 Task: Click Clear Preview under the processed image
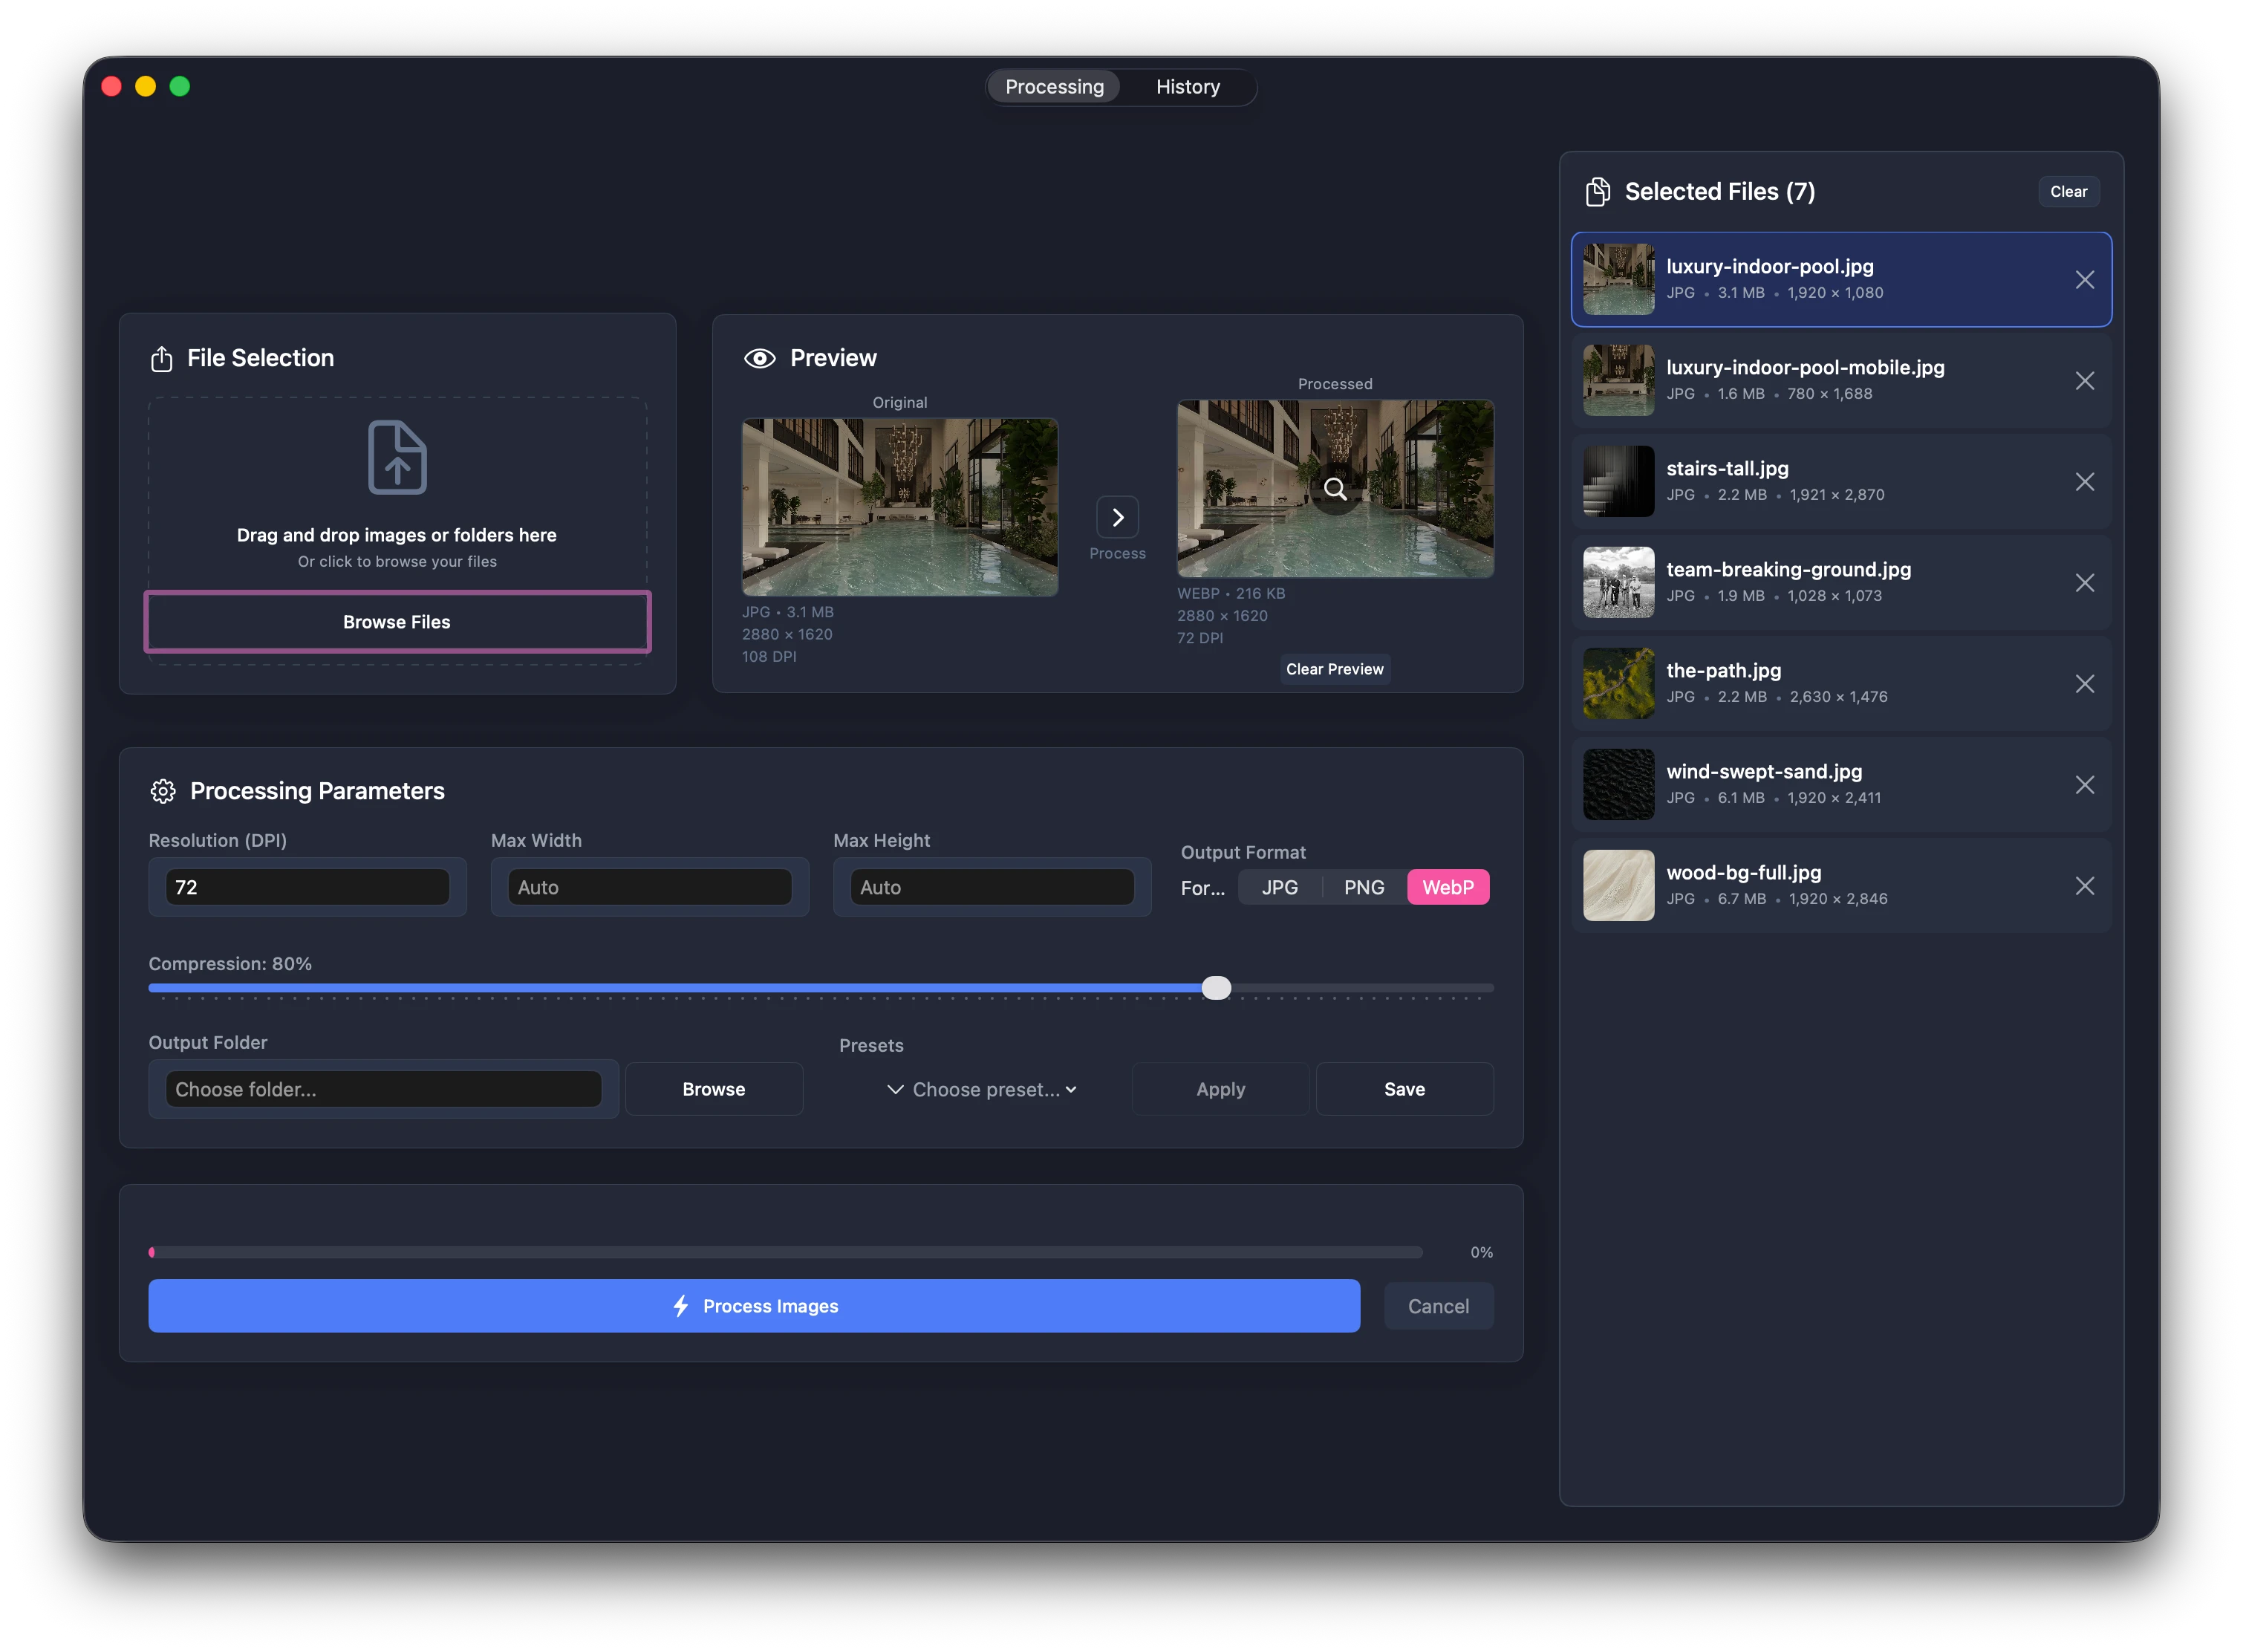pos(1334,668)
